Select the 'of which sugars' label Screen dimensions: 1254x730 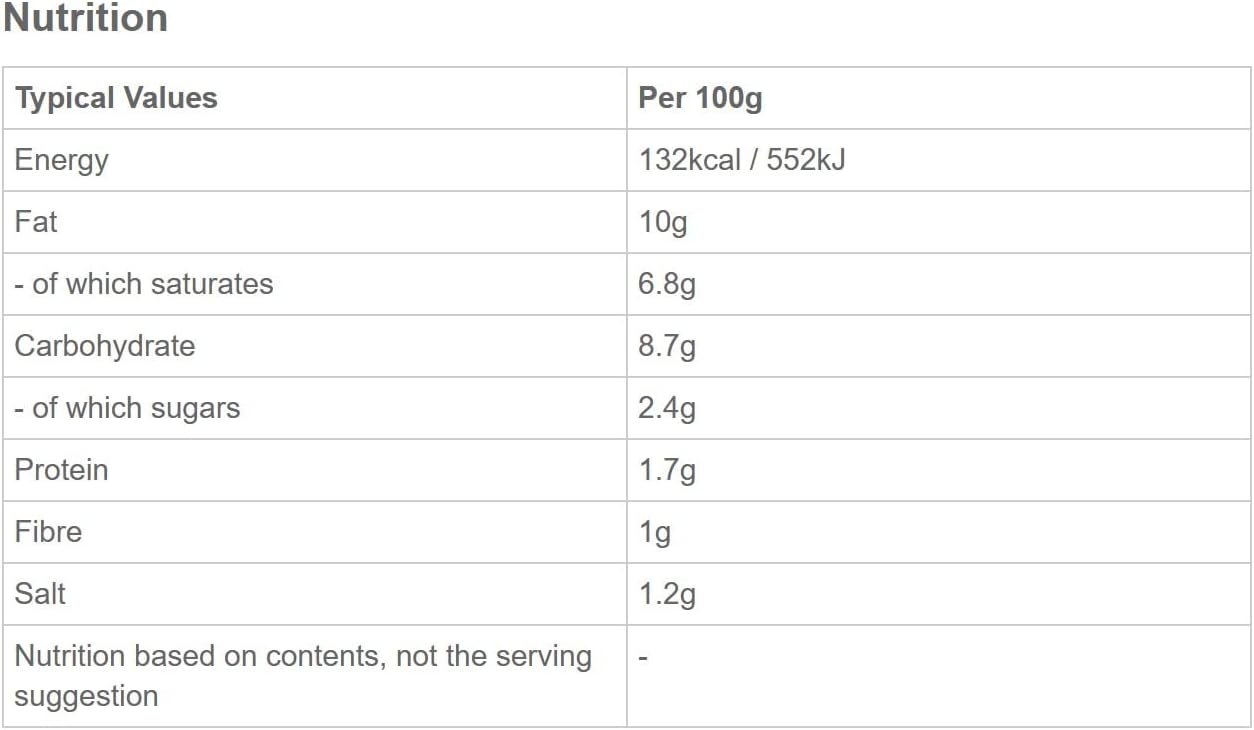click(x=127, y=409)
